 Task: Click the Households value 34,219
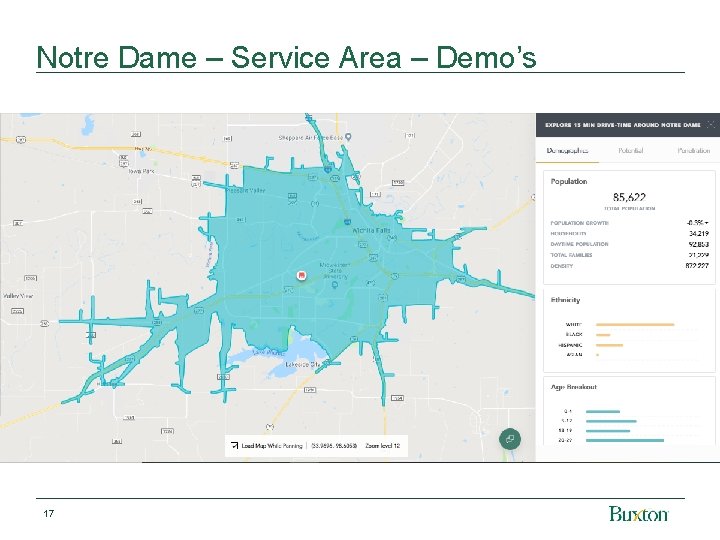point(699,233)
